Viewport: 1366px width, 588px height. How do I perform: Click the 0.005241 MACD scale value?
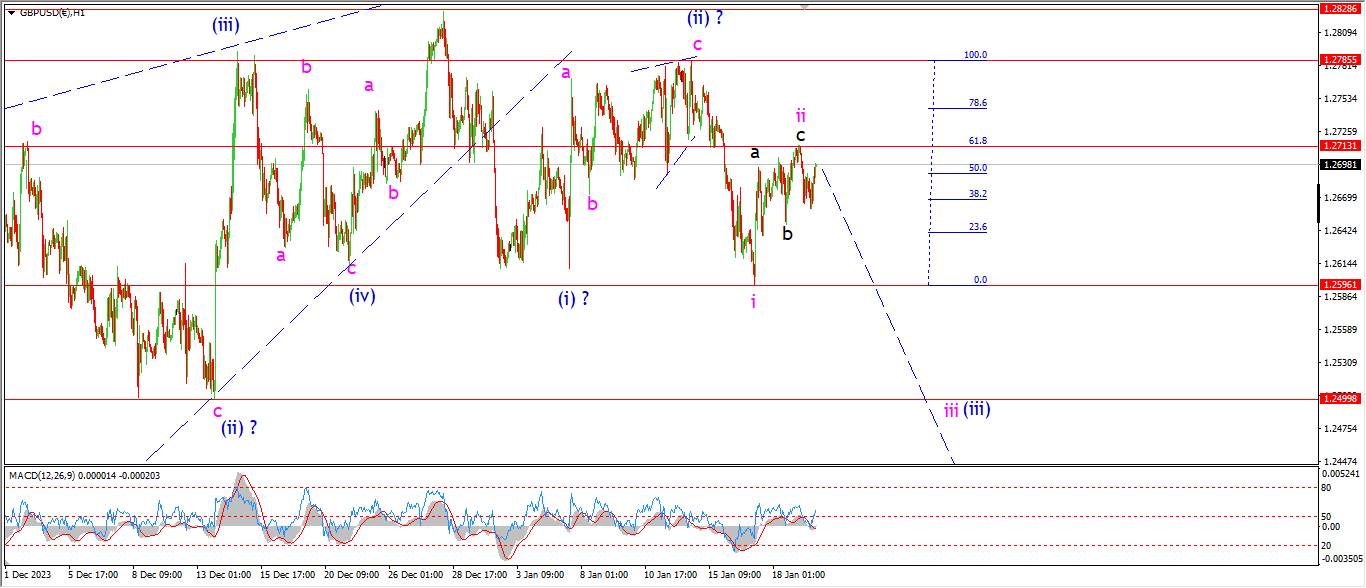[x=1340, y=473]
